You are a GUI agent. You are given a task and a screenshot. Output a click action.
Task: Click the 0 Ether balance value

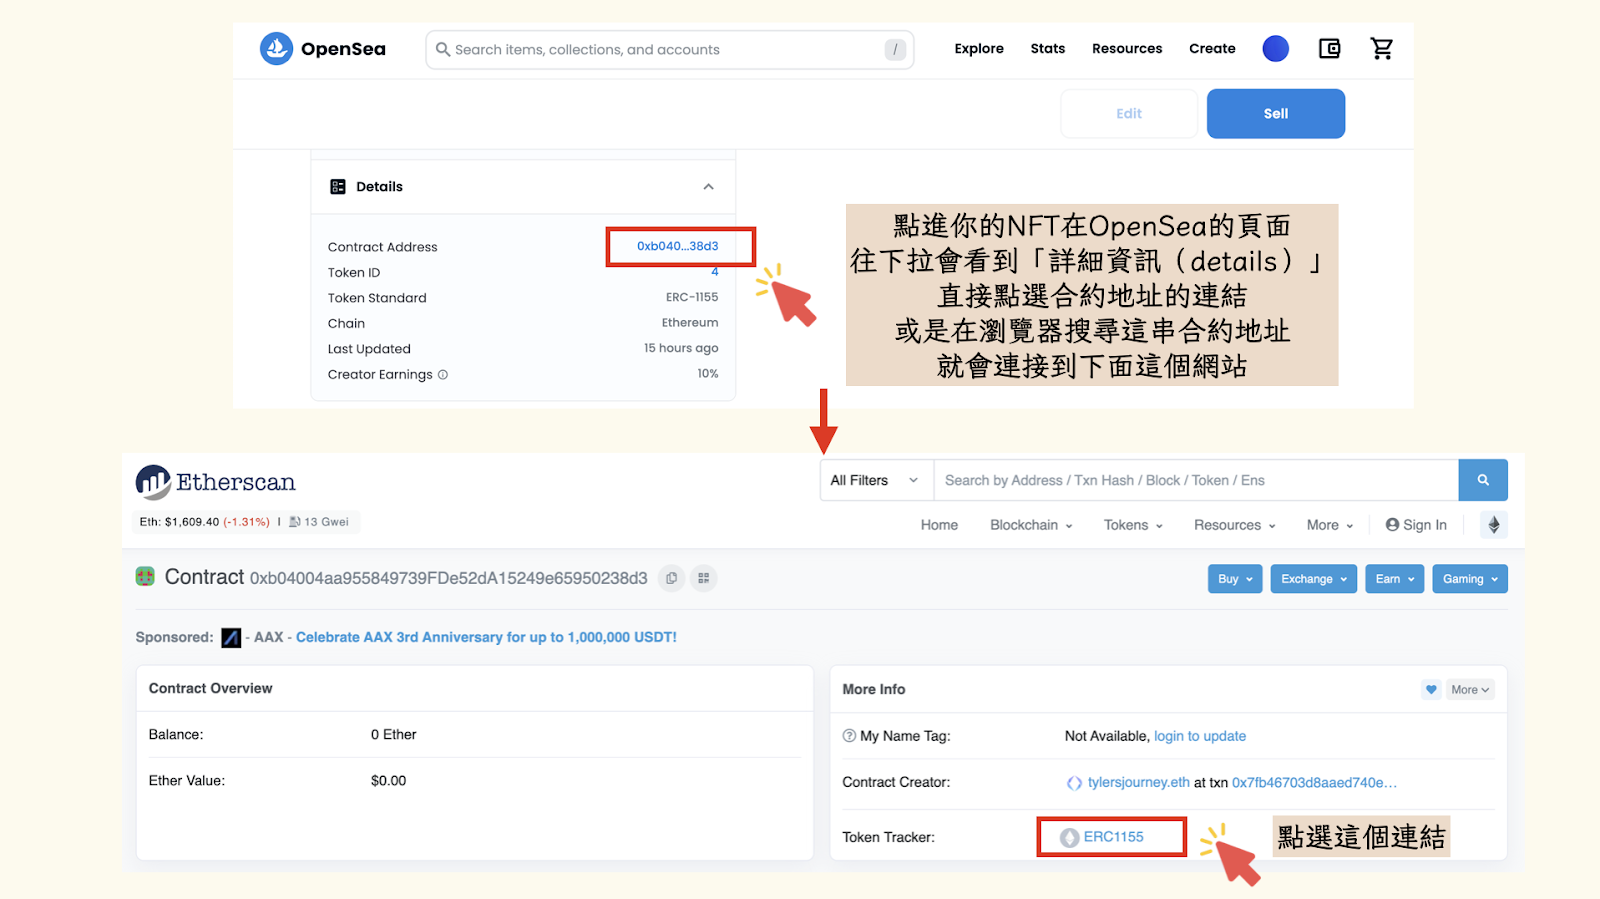(394, 735)
